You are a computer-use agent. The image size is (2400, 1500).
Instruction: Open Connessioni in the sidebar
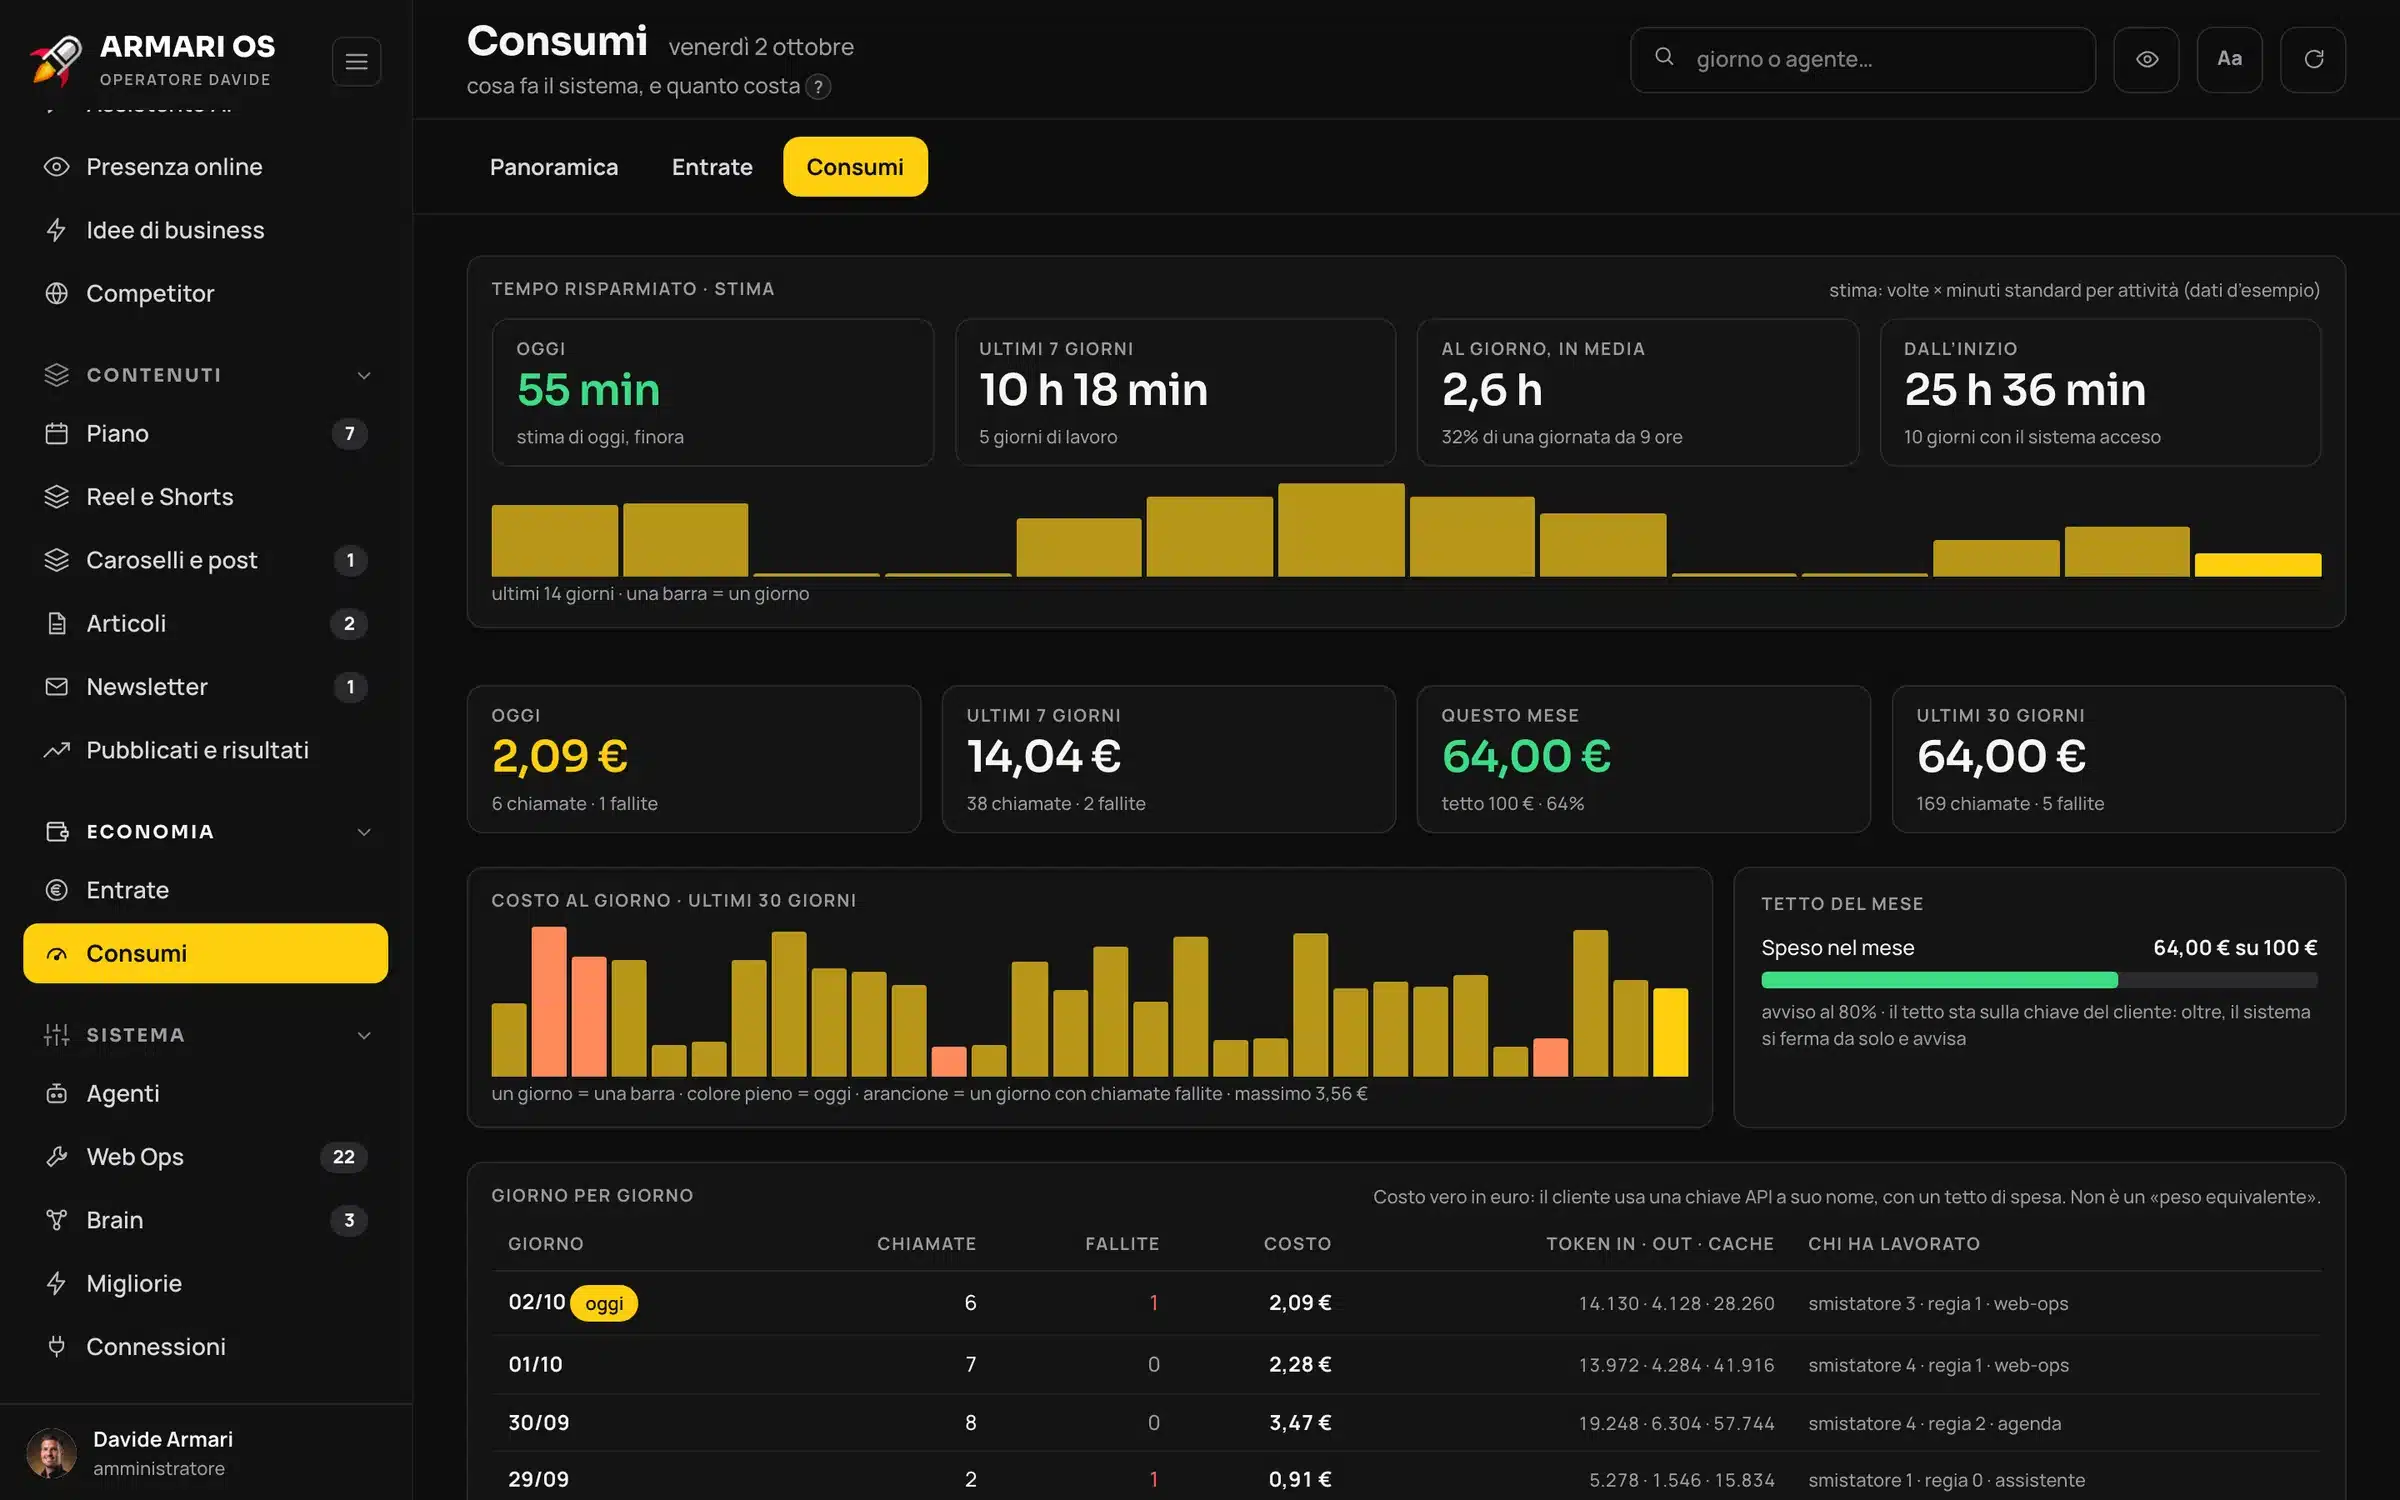(205, 1347)
